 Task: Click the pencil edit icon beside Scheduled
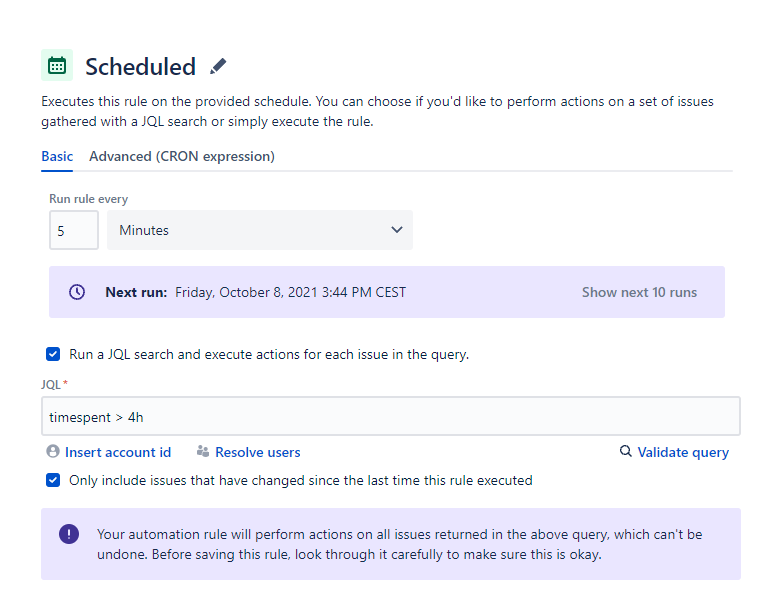pos(218,67)
